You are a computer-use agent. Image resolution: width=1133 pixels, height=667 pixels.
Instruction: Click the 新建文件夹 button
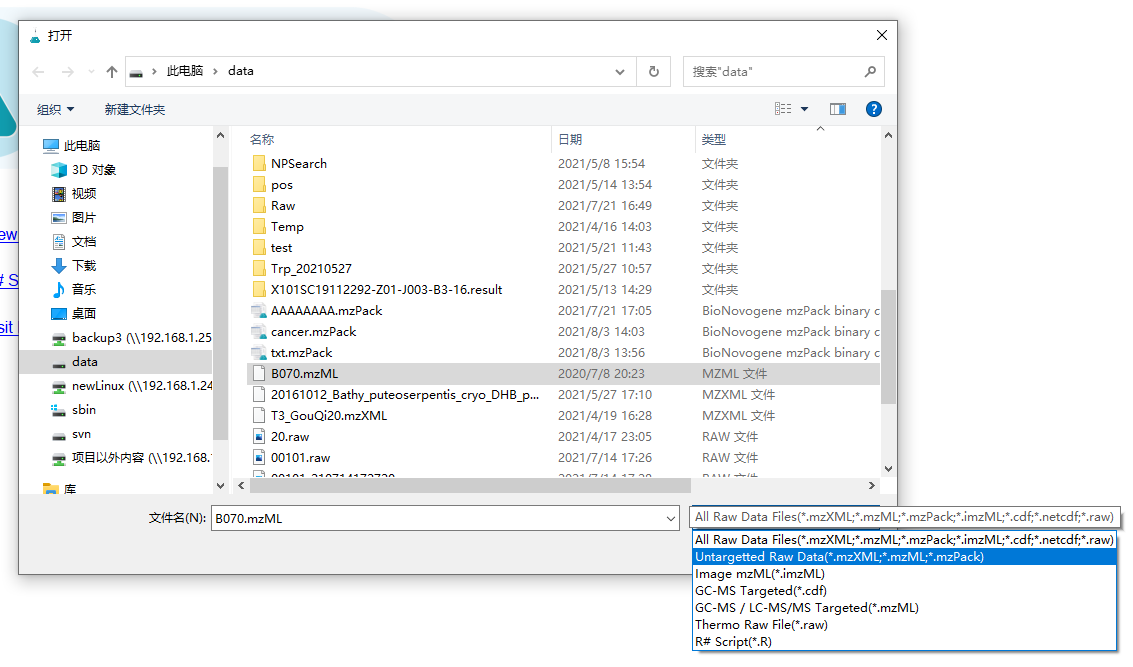coord(135,110)
